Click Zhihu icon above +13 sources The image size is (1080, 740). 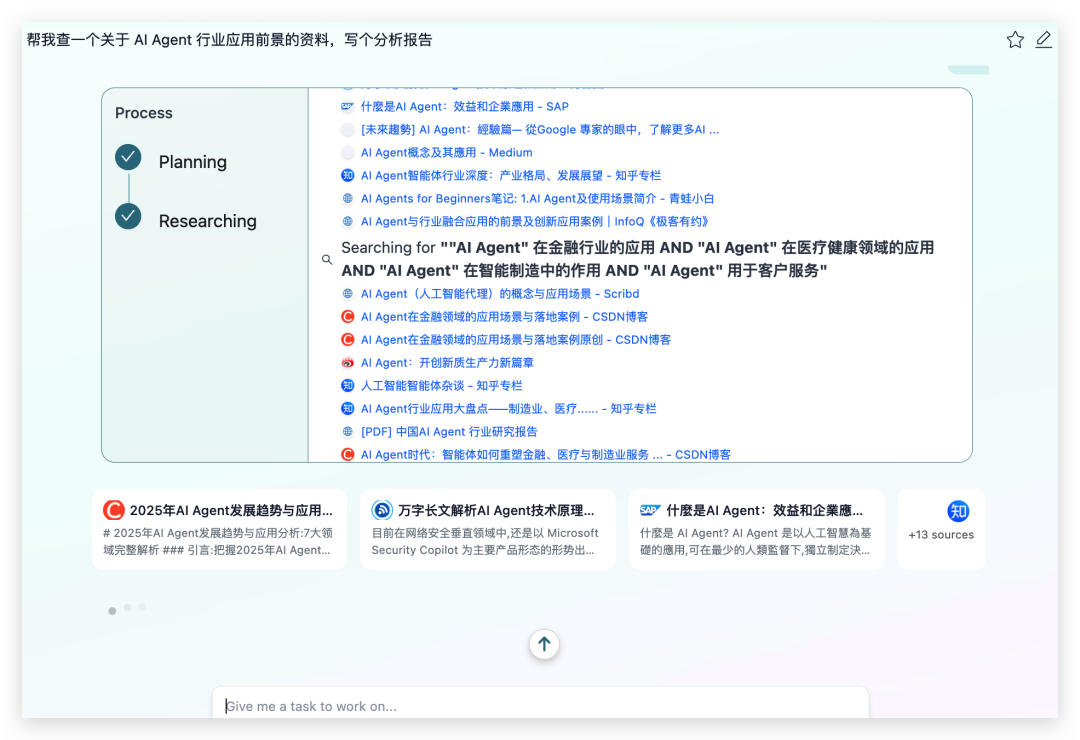tap(958, 511)
